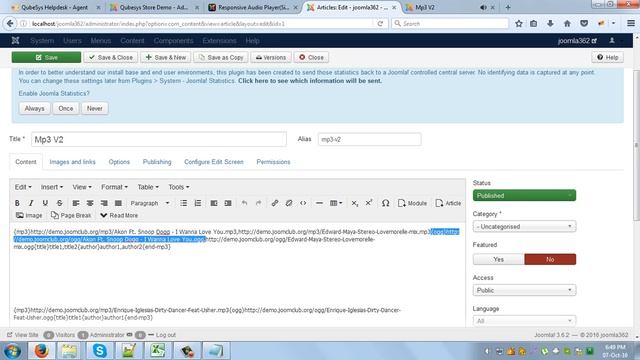This screenshot has width=640, height=360.
Task: Open Skype from the taskbar
Action: pos(99,351)
